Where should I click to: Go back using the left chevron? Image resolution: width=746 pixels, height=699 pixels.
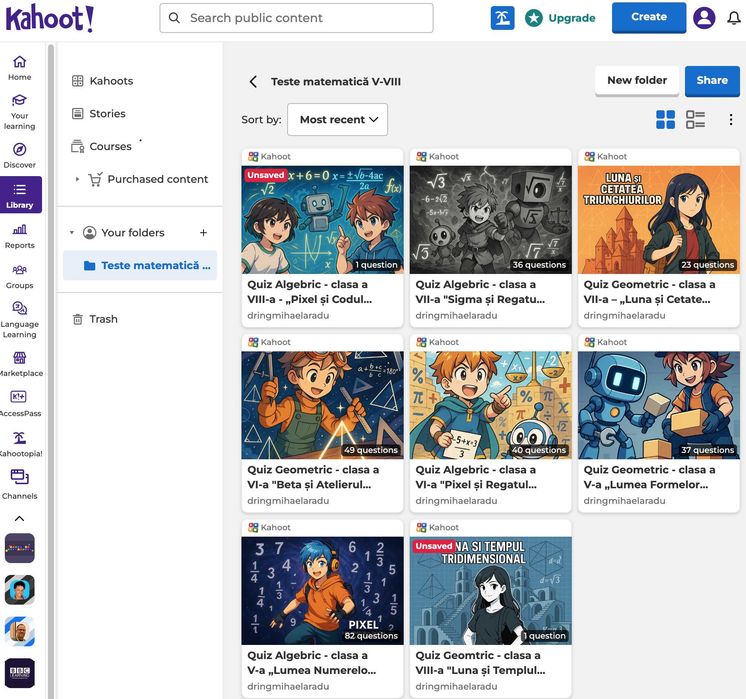tap(253, 82)
